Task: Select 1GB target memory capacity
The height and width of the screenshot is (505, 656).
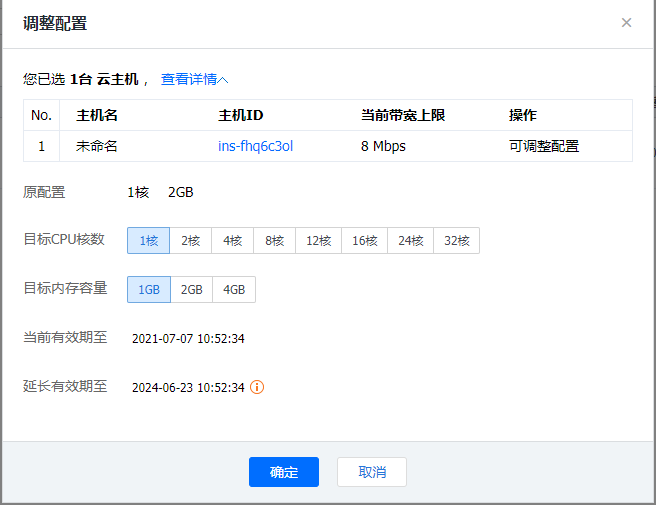Action: pos(148,290)
